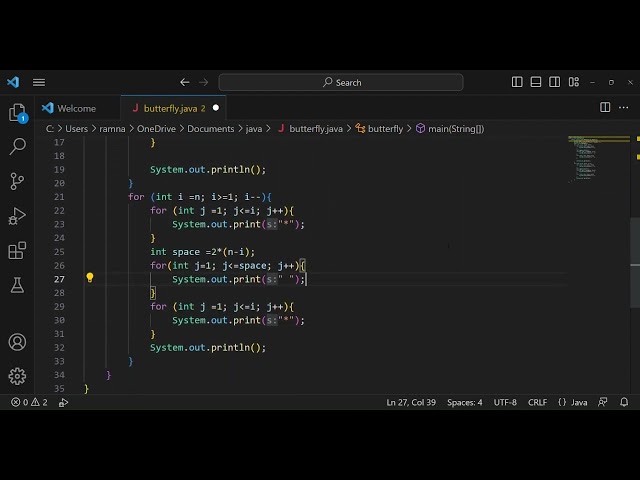The height and width of the screenshot is (480, 640).
Task: Click line number 21 in gutter
Action: (x=60, y=197)
